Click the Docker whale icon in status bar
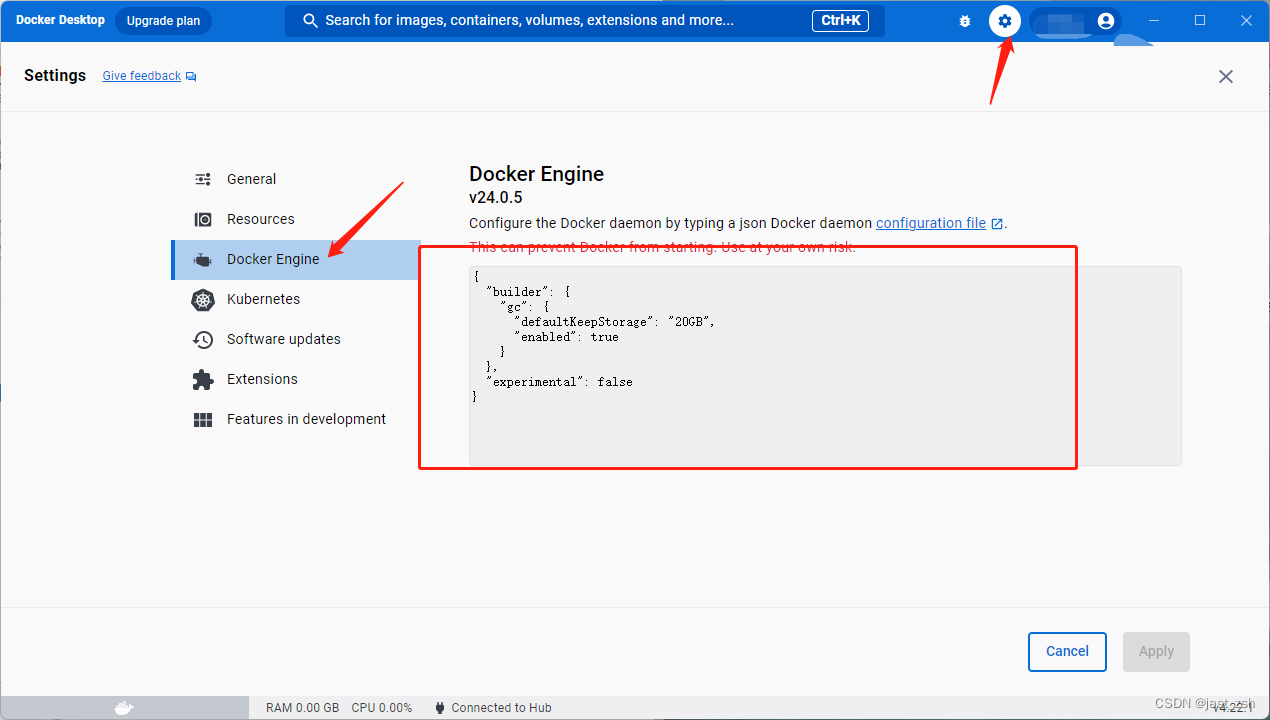The height and width of the screenshot is (720, 1270). tap(122, 707)
